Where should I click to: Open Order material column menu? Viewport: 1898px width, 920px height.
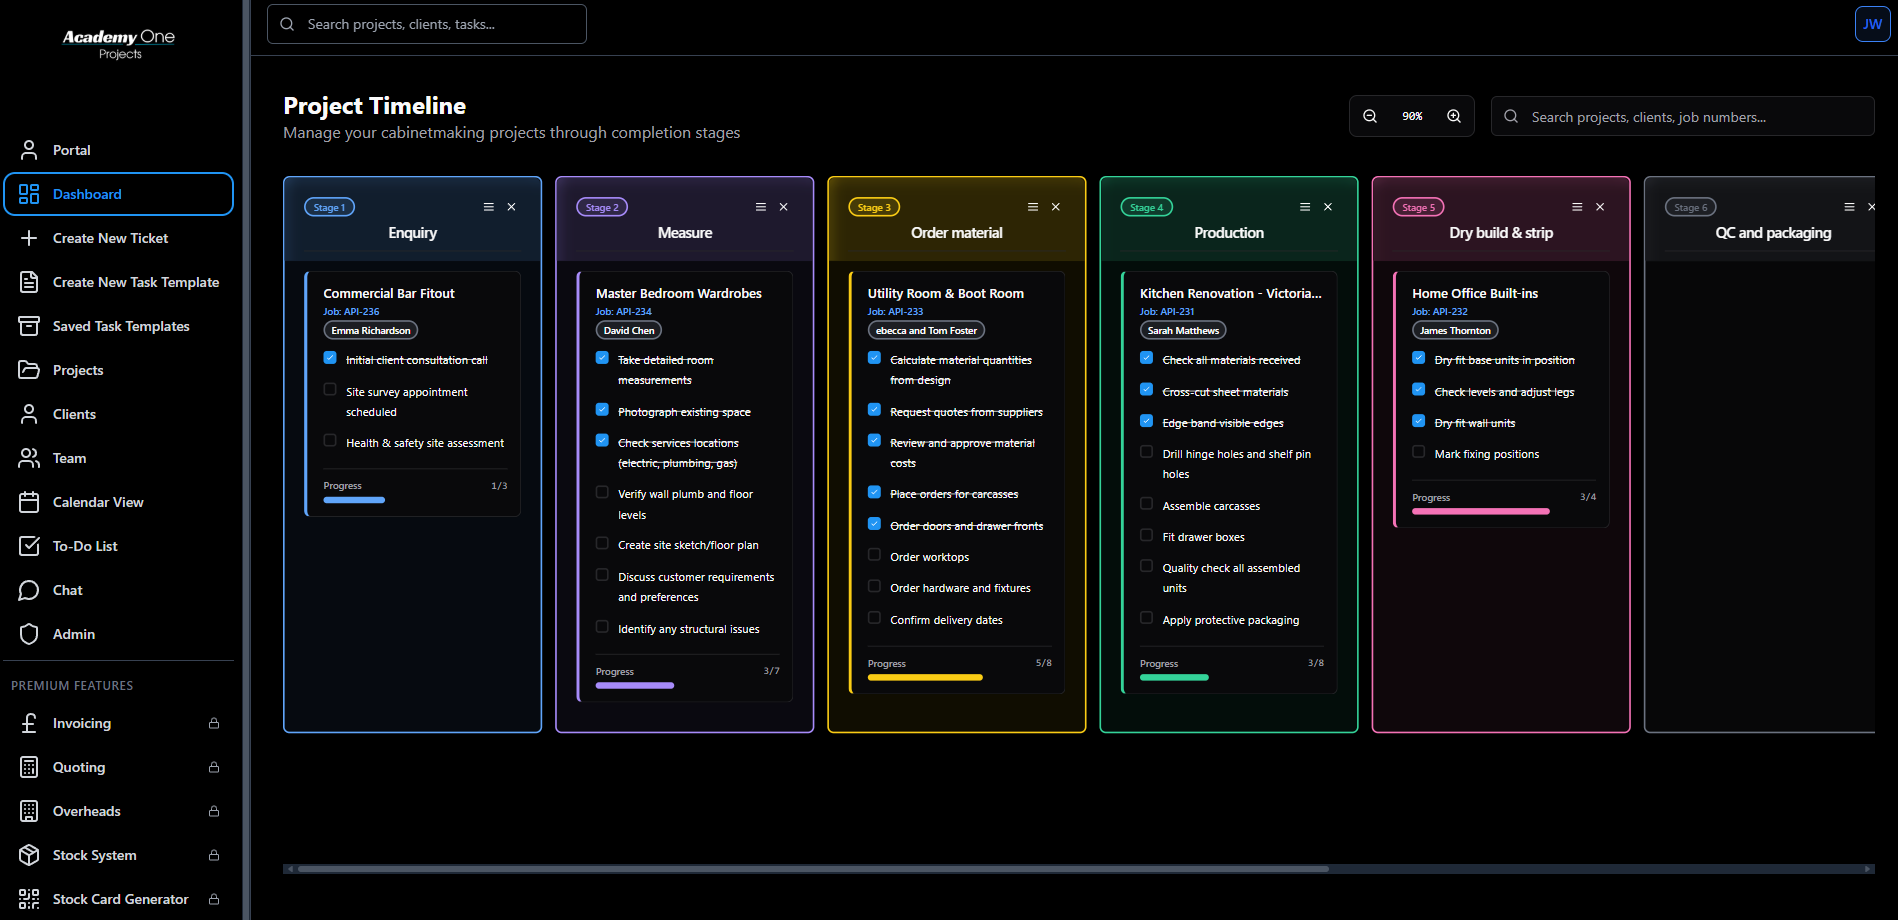1033,207
